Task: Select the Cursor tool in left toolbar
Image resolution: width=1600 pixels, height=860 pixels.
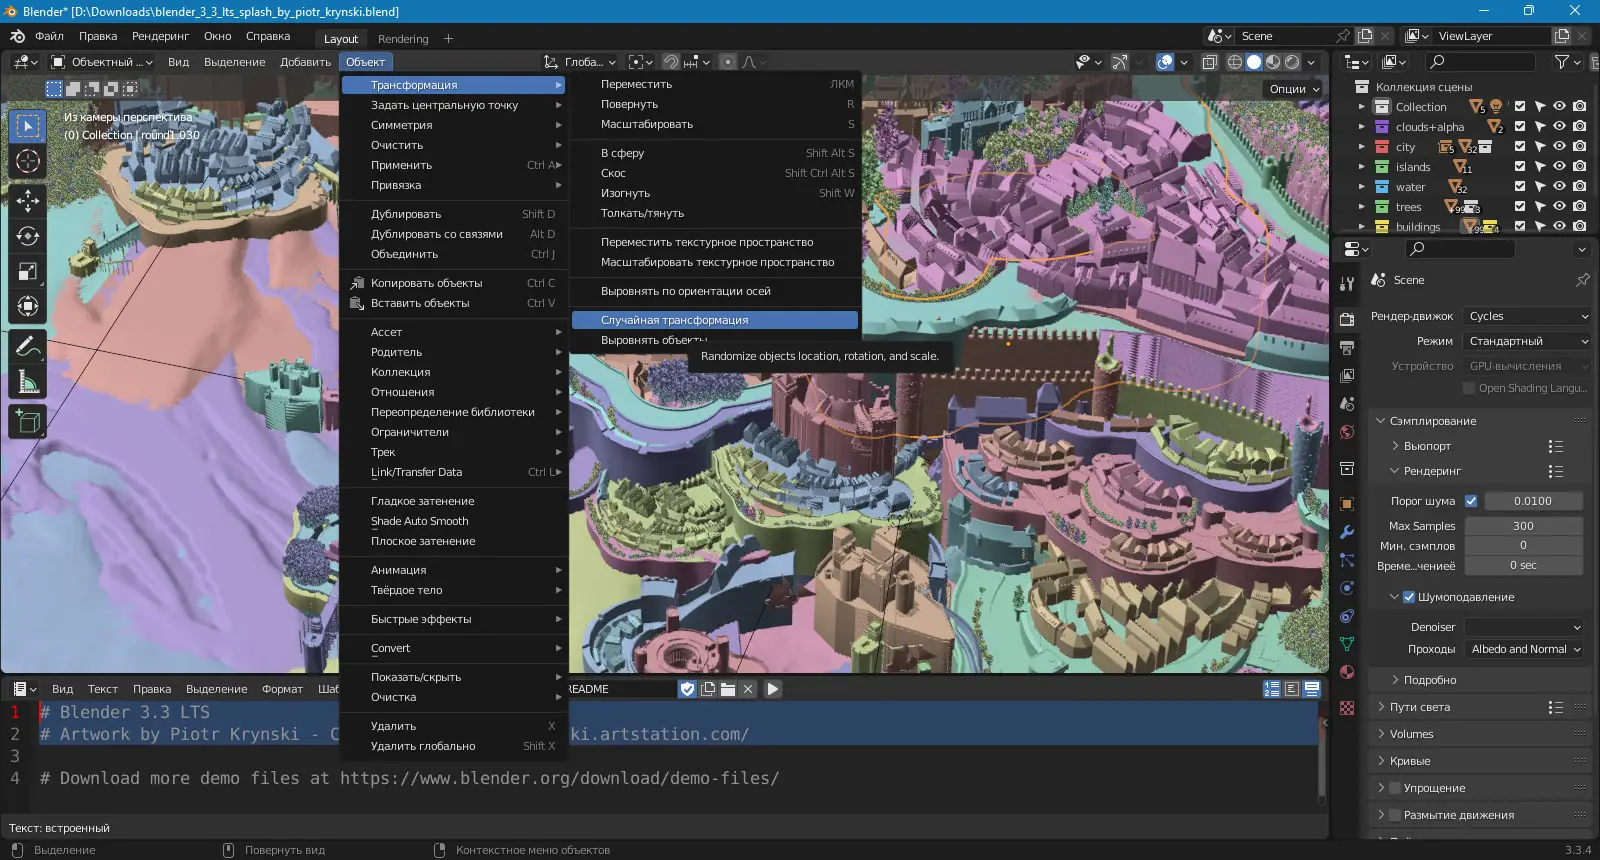Action: [28, 161]
